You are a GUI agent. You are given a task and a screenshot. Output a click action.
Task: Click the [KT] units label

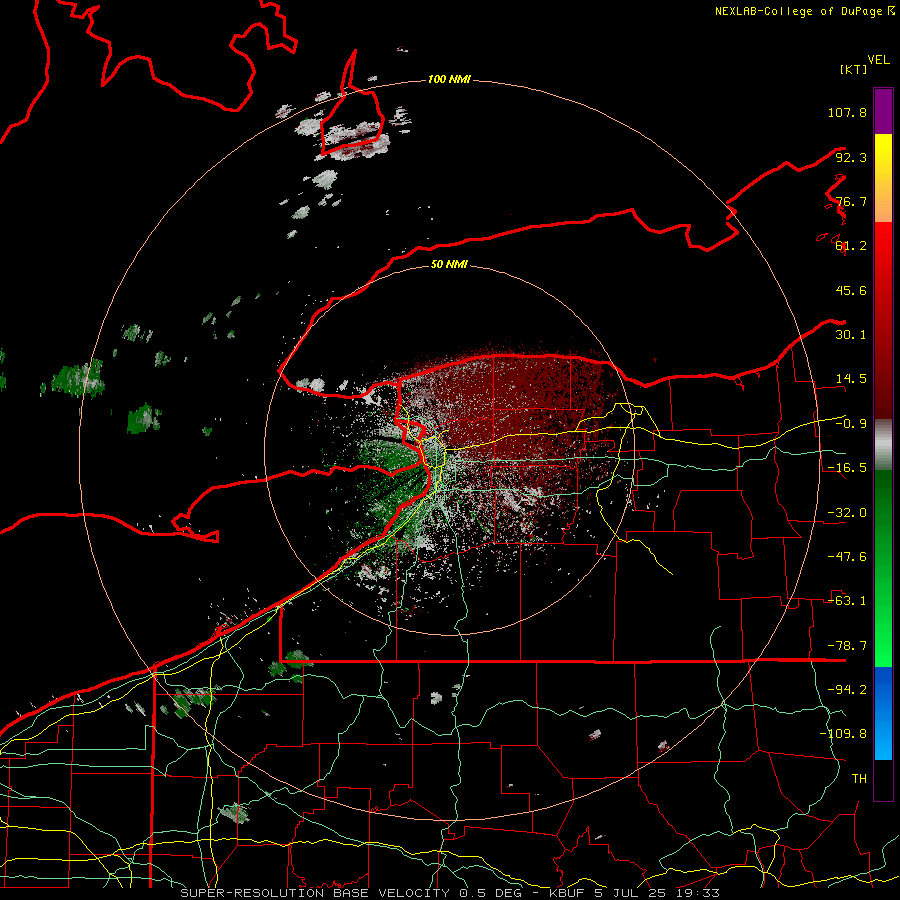[854, 69]
